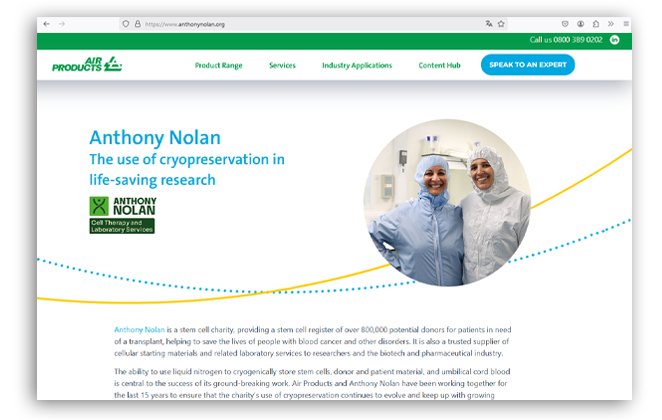Click the cryopreservation subtitle text
This screenshot has width=662, height=420.
(x=187, y=170)
